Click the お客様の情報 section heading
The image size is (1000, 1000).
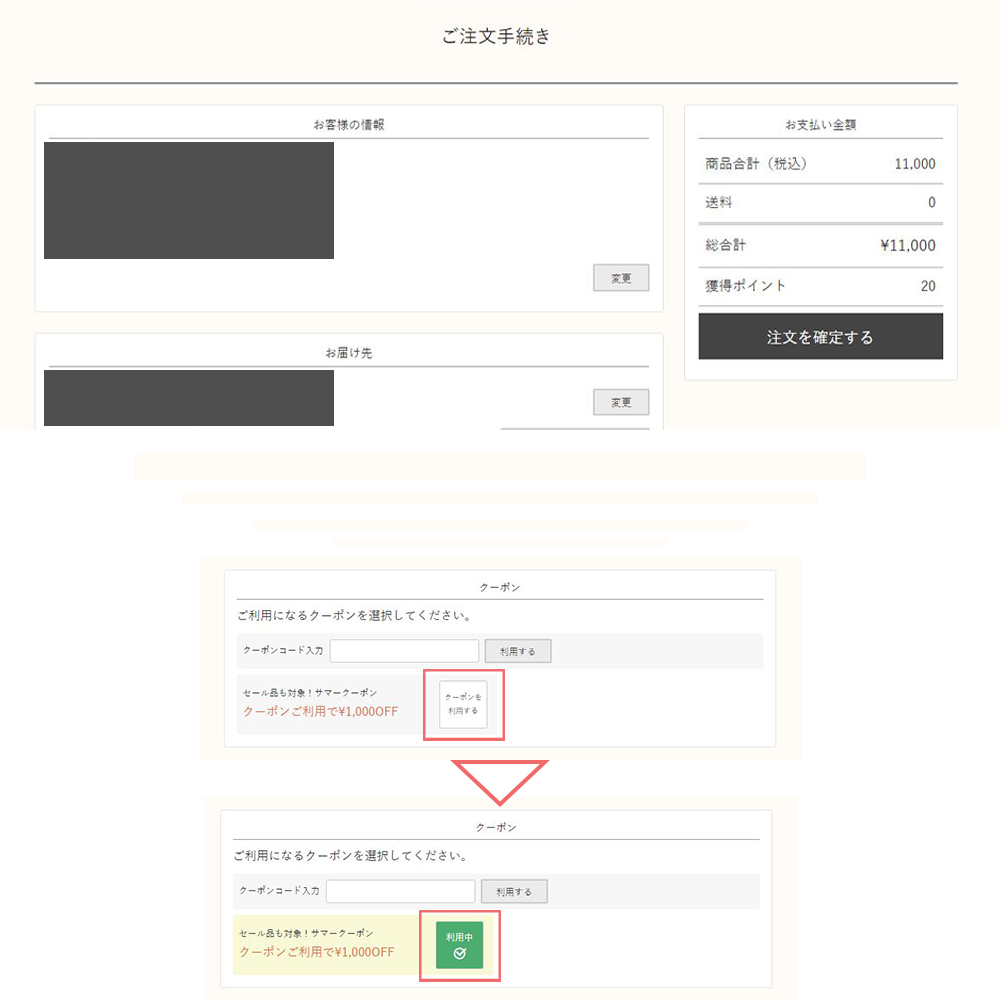[347, 123]
